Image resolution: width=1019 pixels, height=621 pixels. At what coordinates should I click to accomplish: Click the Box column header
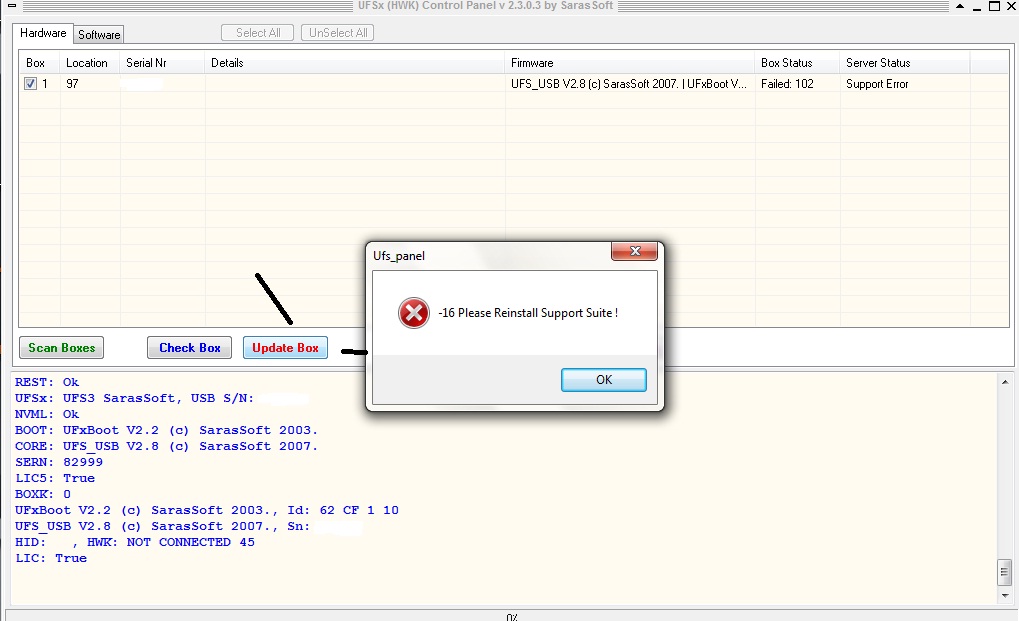(x=39, y=63)
